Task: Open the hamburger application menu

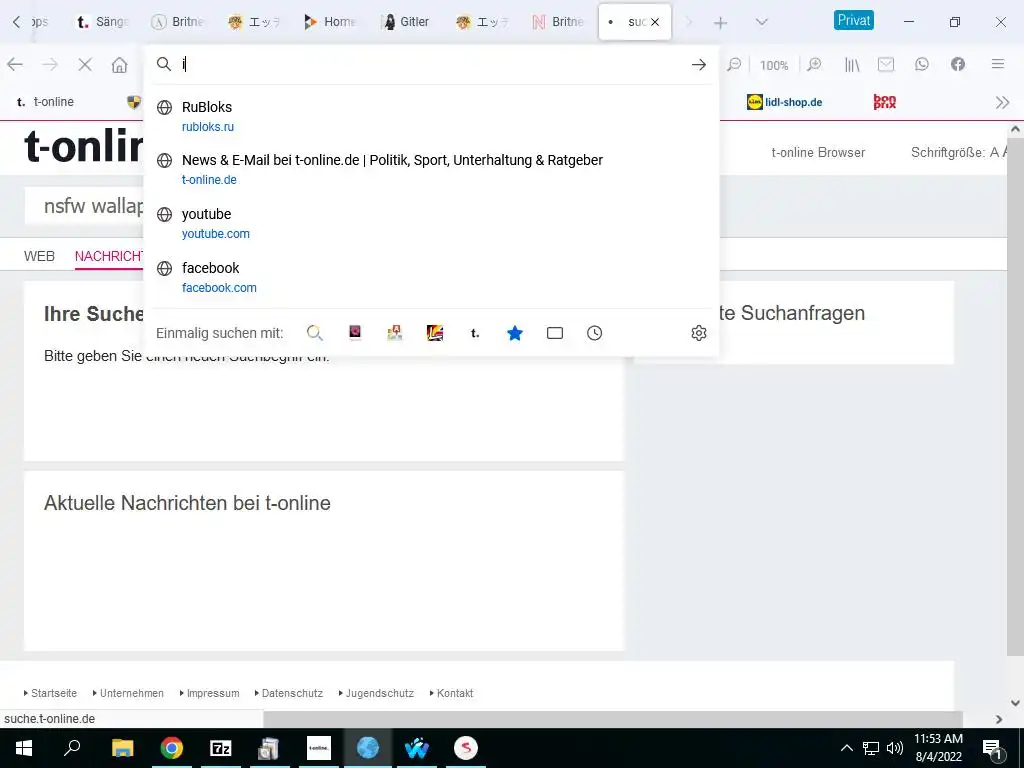Action: 998,64
